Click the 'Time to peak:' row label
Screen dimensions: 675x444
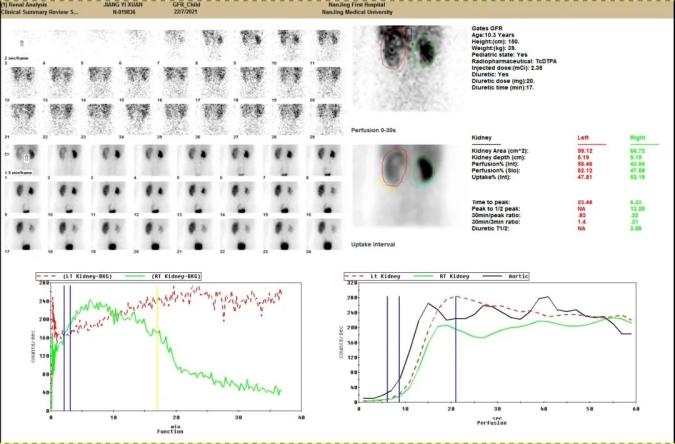tap(491, 202)
